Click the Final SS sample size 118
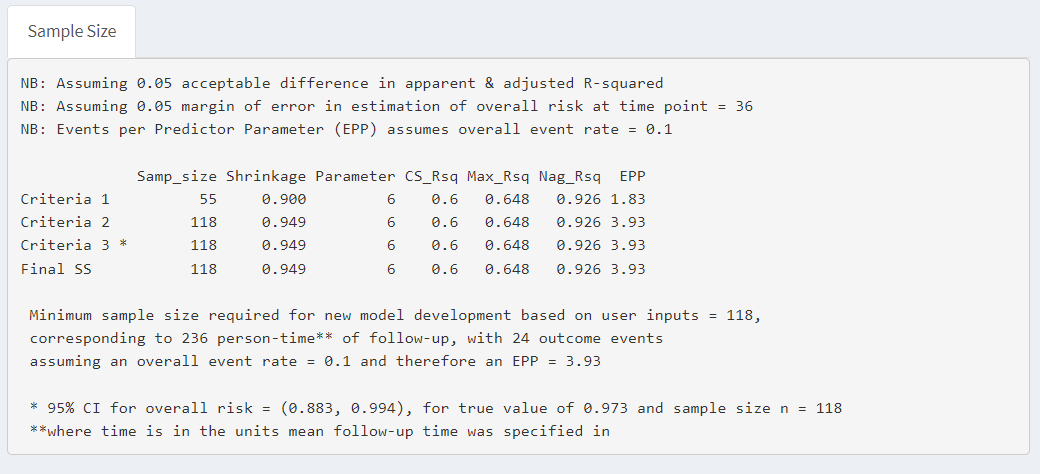The image size is (1040, 474). pyautogui.click(x=204, y=269)
